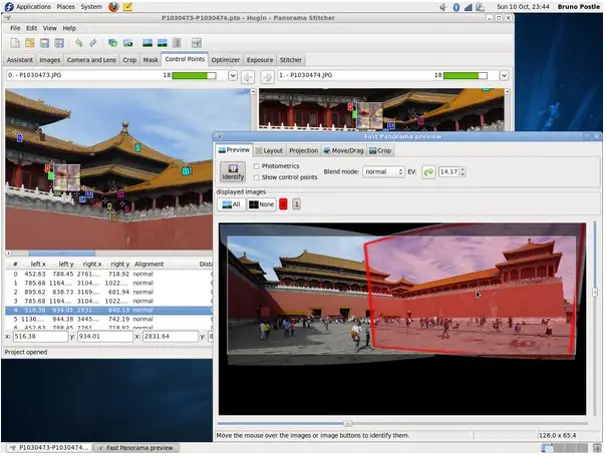Click the All displayed images button
Screen dimensions: 607x456
click(231, 204)
